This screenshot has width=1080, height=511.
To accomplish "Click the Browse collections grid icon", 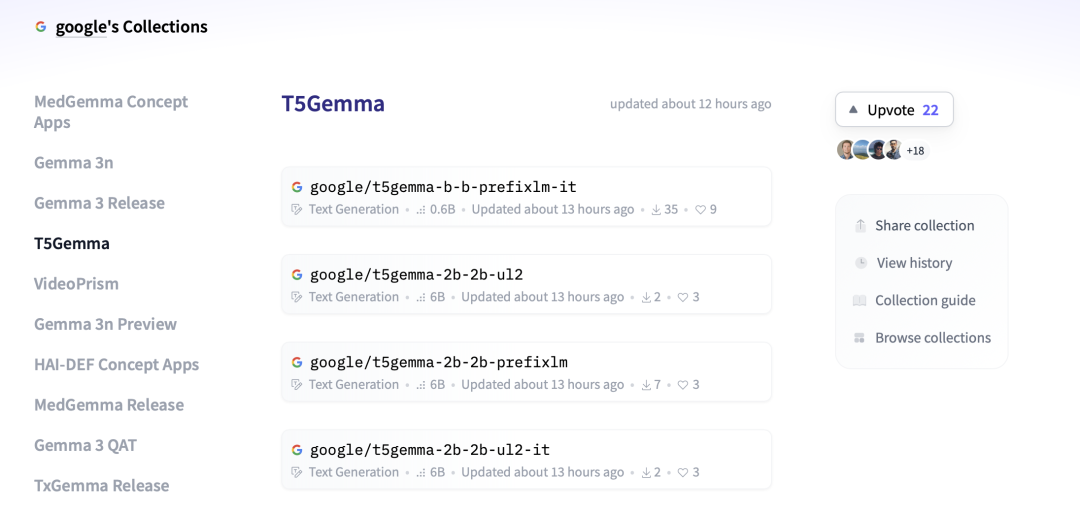I will pyautogui.click(x=859, y=338).
